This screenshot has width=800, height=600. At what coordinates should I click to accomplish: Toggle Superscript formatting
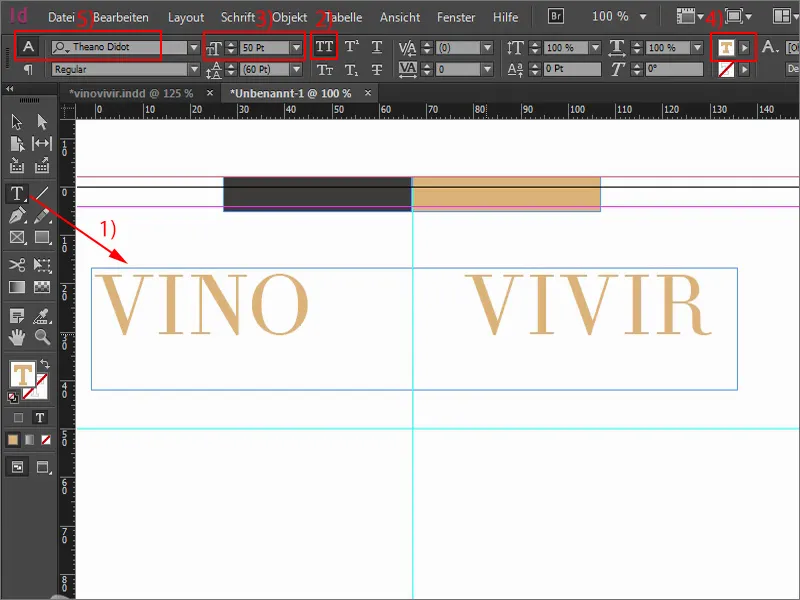click(351, 47)
